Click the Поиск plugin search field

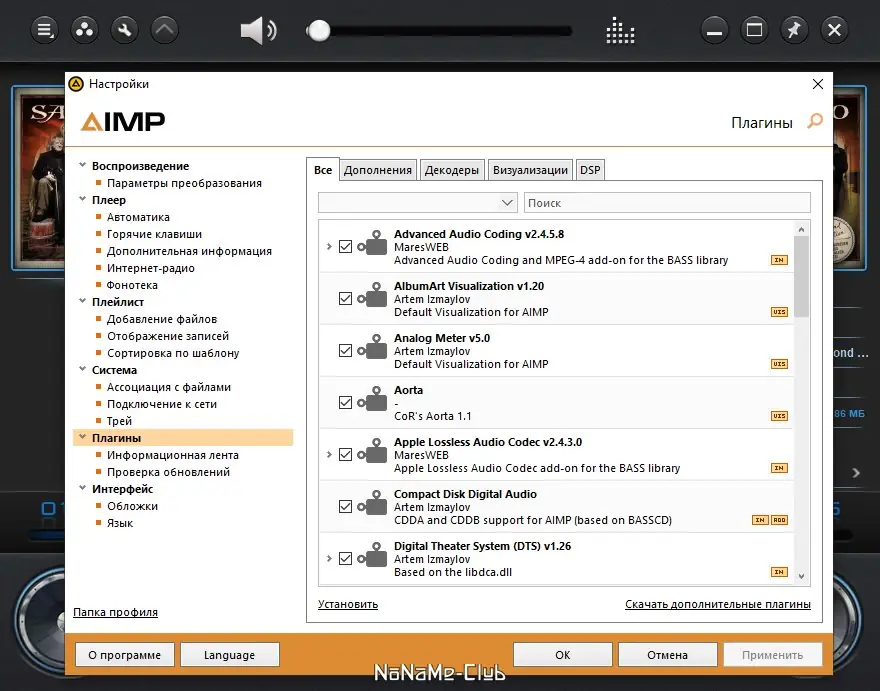pyautogui.click(x=667, y=203)
